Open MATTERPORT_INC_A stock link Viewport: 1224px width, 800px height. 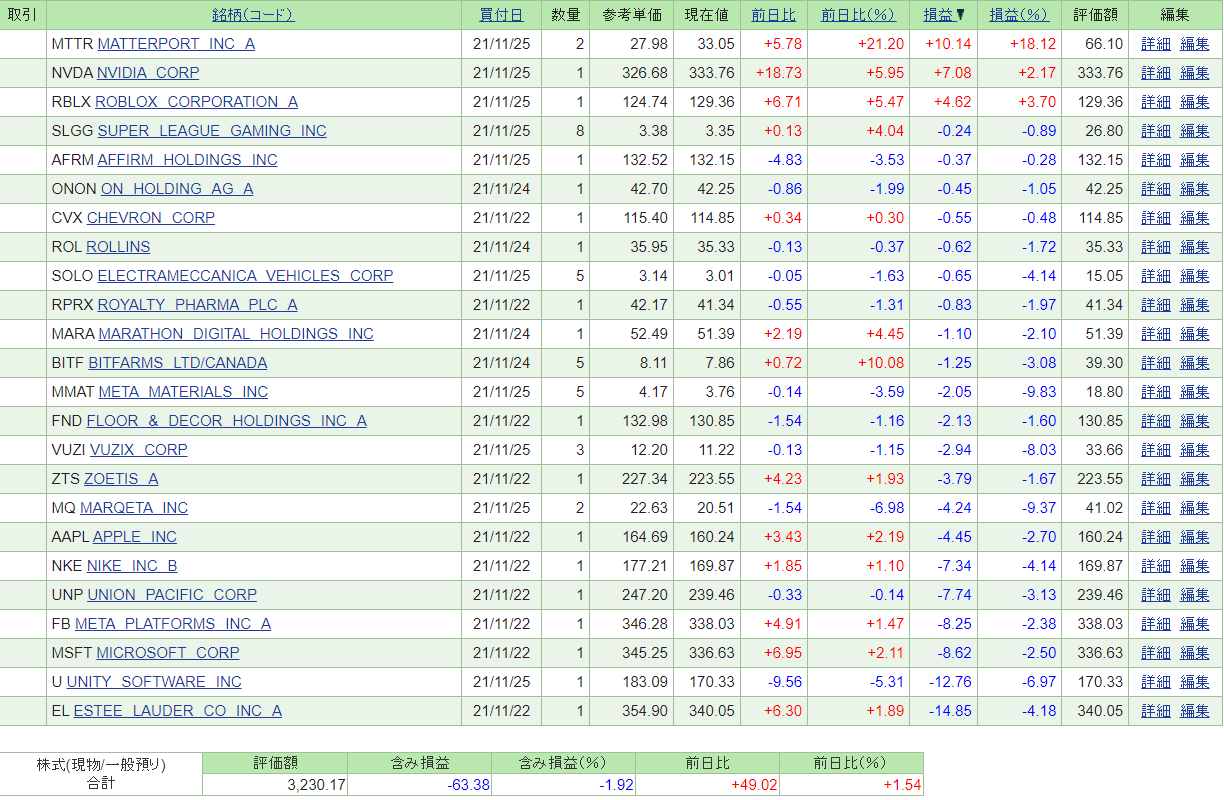point(176,44)
